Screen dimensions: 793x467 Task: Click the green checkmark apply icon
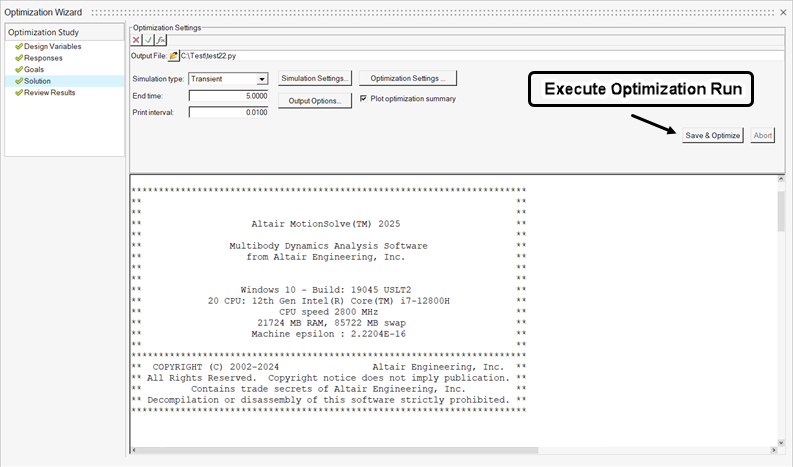pyautogui.click(x=148, y=40)
